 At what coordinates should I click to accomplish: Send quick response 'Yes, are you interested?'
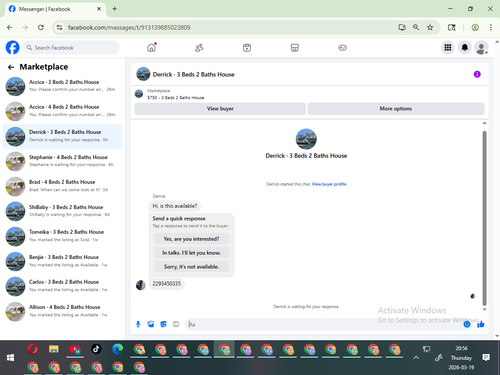[x=191, y=239]
